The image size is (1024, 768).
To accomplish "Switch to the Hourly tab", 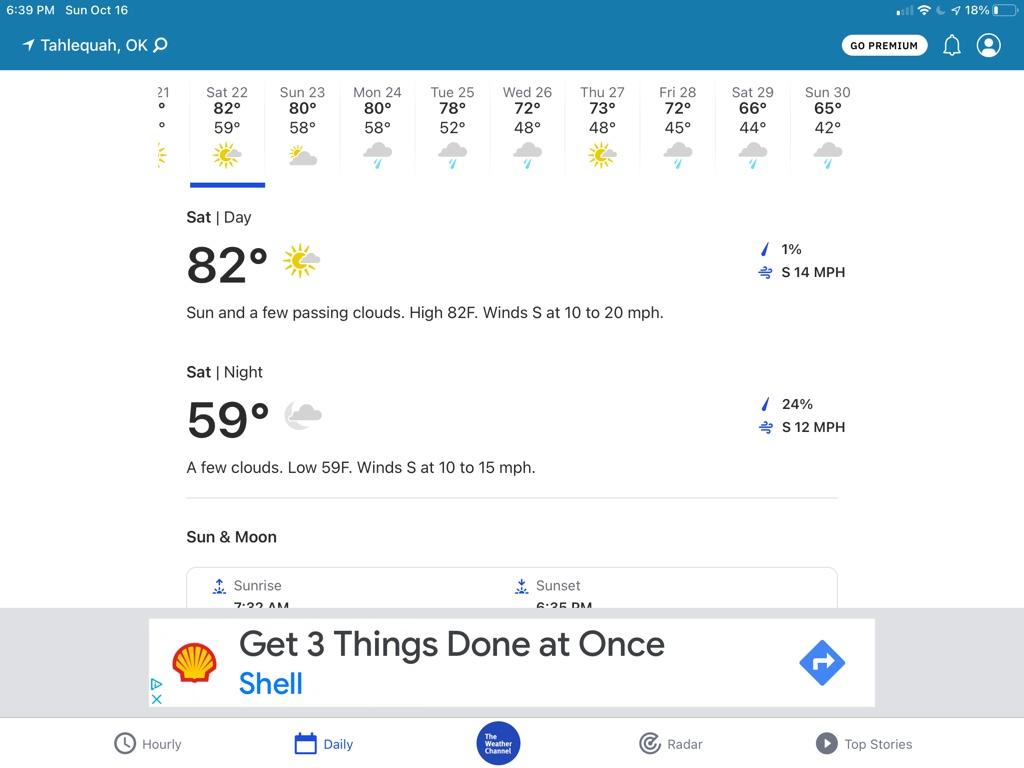I will click(148, 744).
